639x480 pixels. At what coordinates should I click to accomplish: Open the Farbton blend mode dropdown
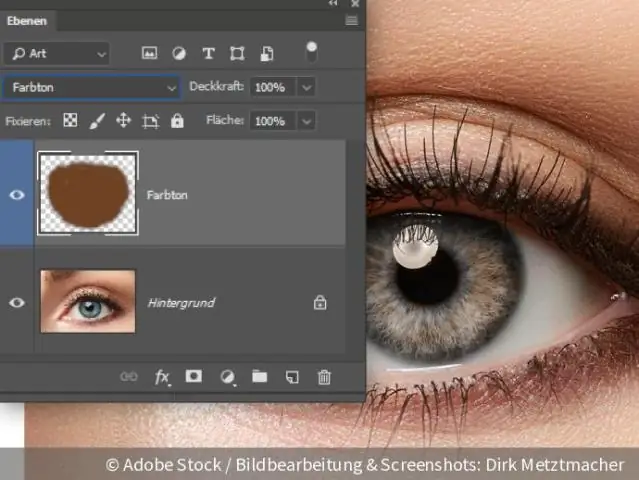[x=90, y=87]
